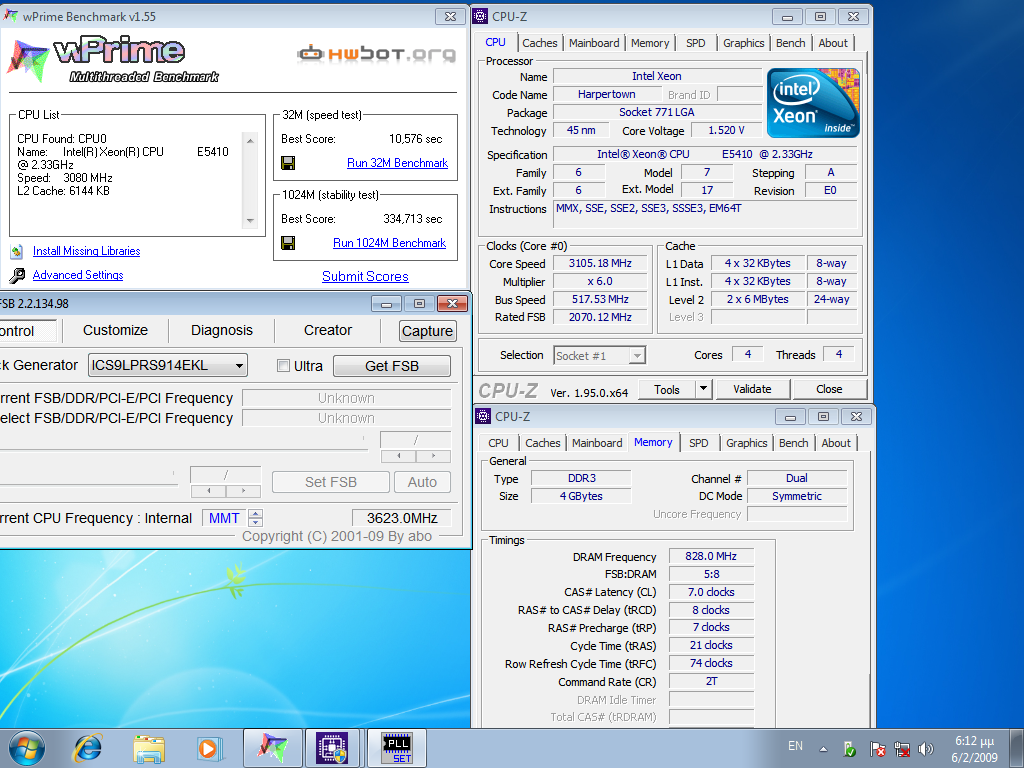This screenshot has width=1024, height=768.
Task: Click the Submit Scores link
Action: tap(365, 276)
